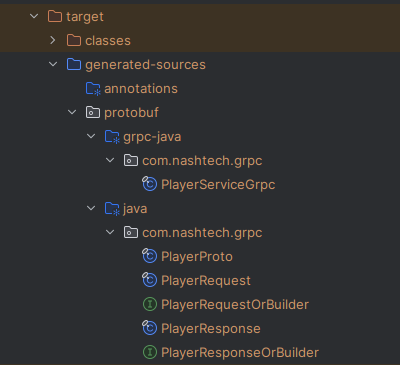
Task: Click the PlayerProto class icon
Action: point(150,256)
